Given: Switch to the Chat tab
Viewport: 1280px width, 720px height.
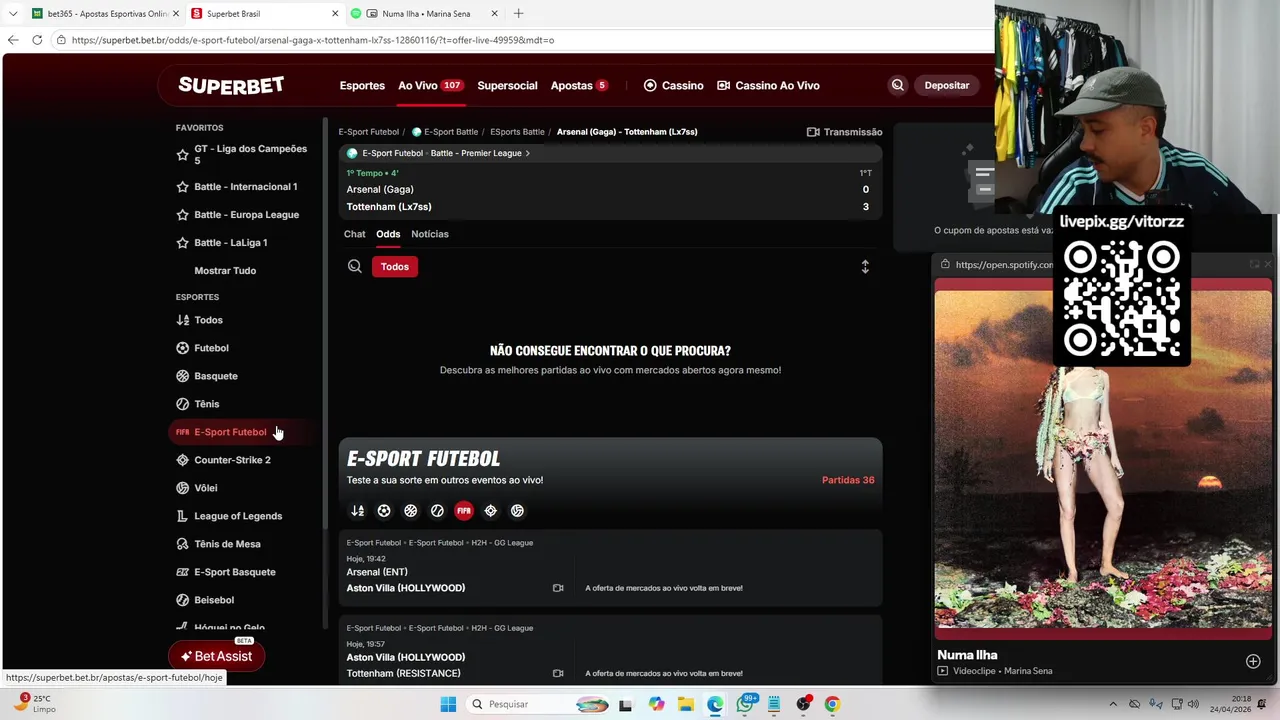Looking at the screenshot, I should pos(355,234).
